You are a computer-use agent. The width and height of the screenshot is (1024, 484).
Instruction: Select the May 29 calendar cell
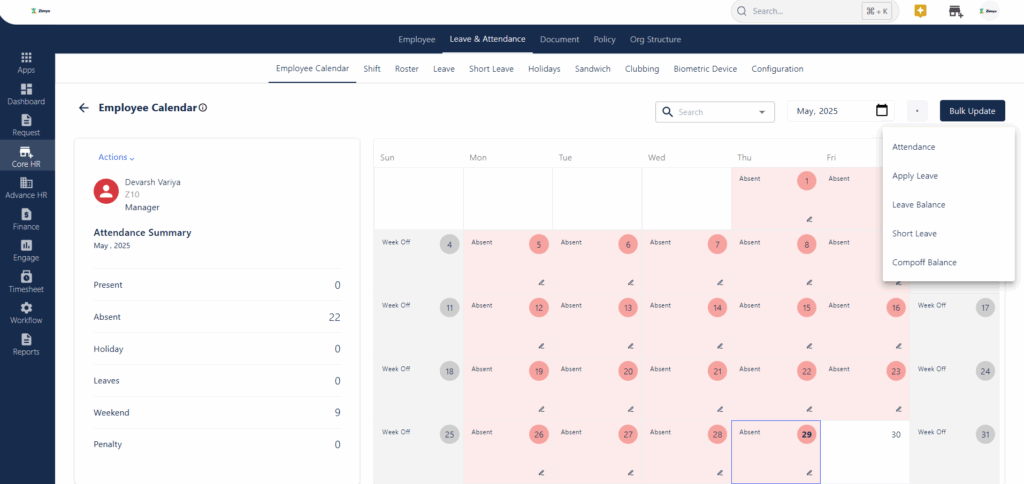click(x=776, y=452)
